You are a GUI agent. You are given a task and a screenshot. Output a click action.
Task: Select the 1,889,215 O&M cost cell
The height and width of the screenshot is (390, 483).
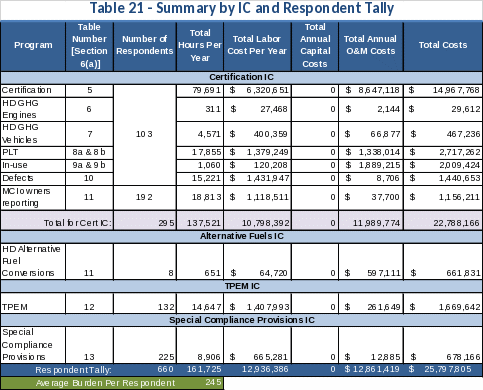click(371, 166)
